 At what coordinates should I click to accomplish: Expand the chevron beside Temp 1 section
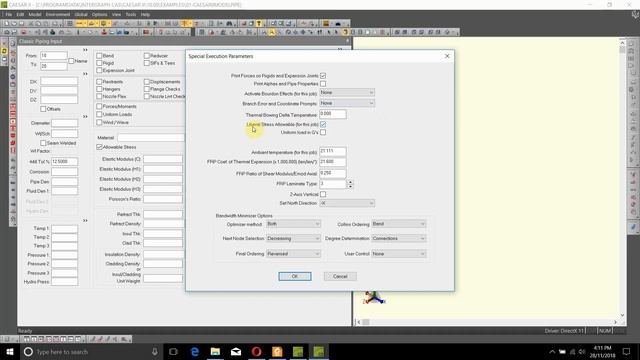tap(85, 220)
